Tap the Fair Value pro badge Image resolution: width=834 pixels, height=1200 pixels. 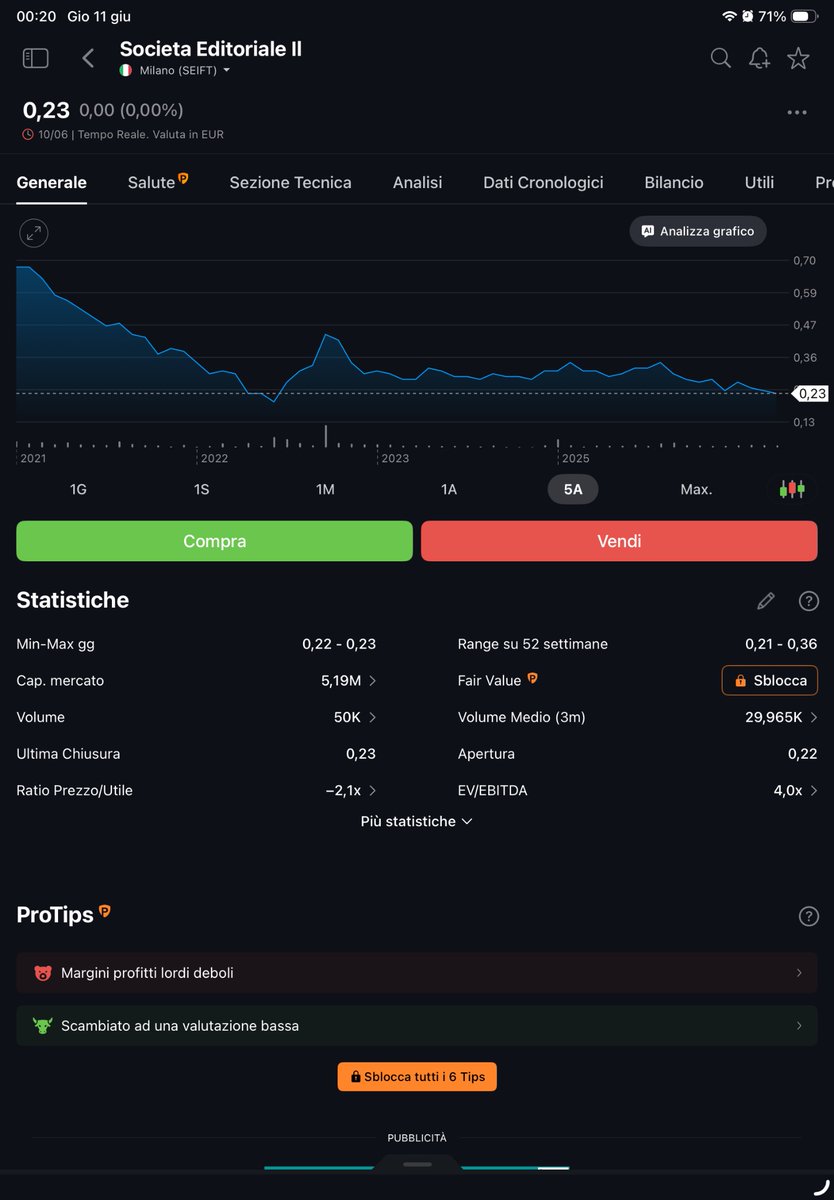tap(533, 678)
